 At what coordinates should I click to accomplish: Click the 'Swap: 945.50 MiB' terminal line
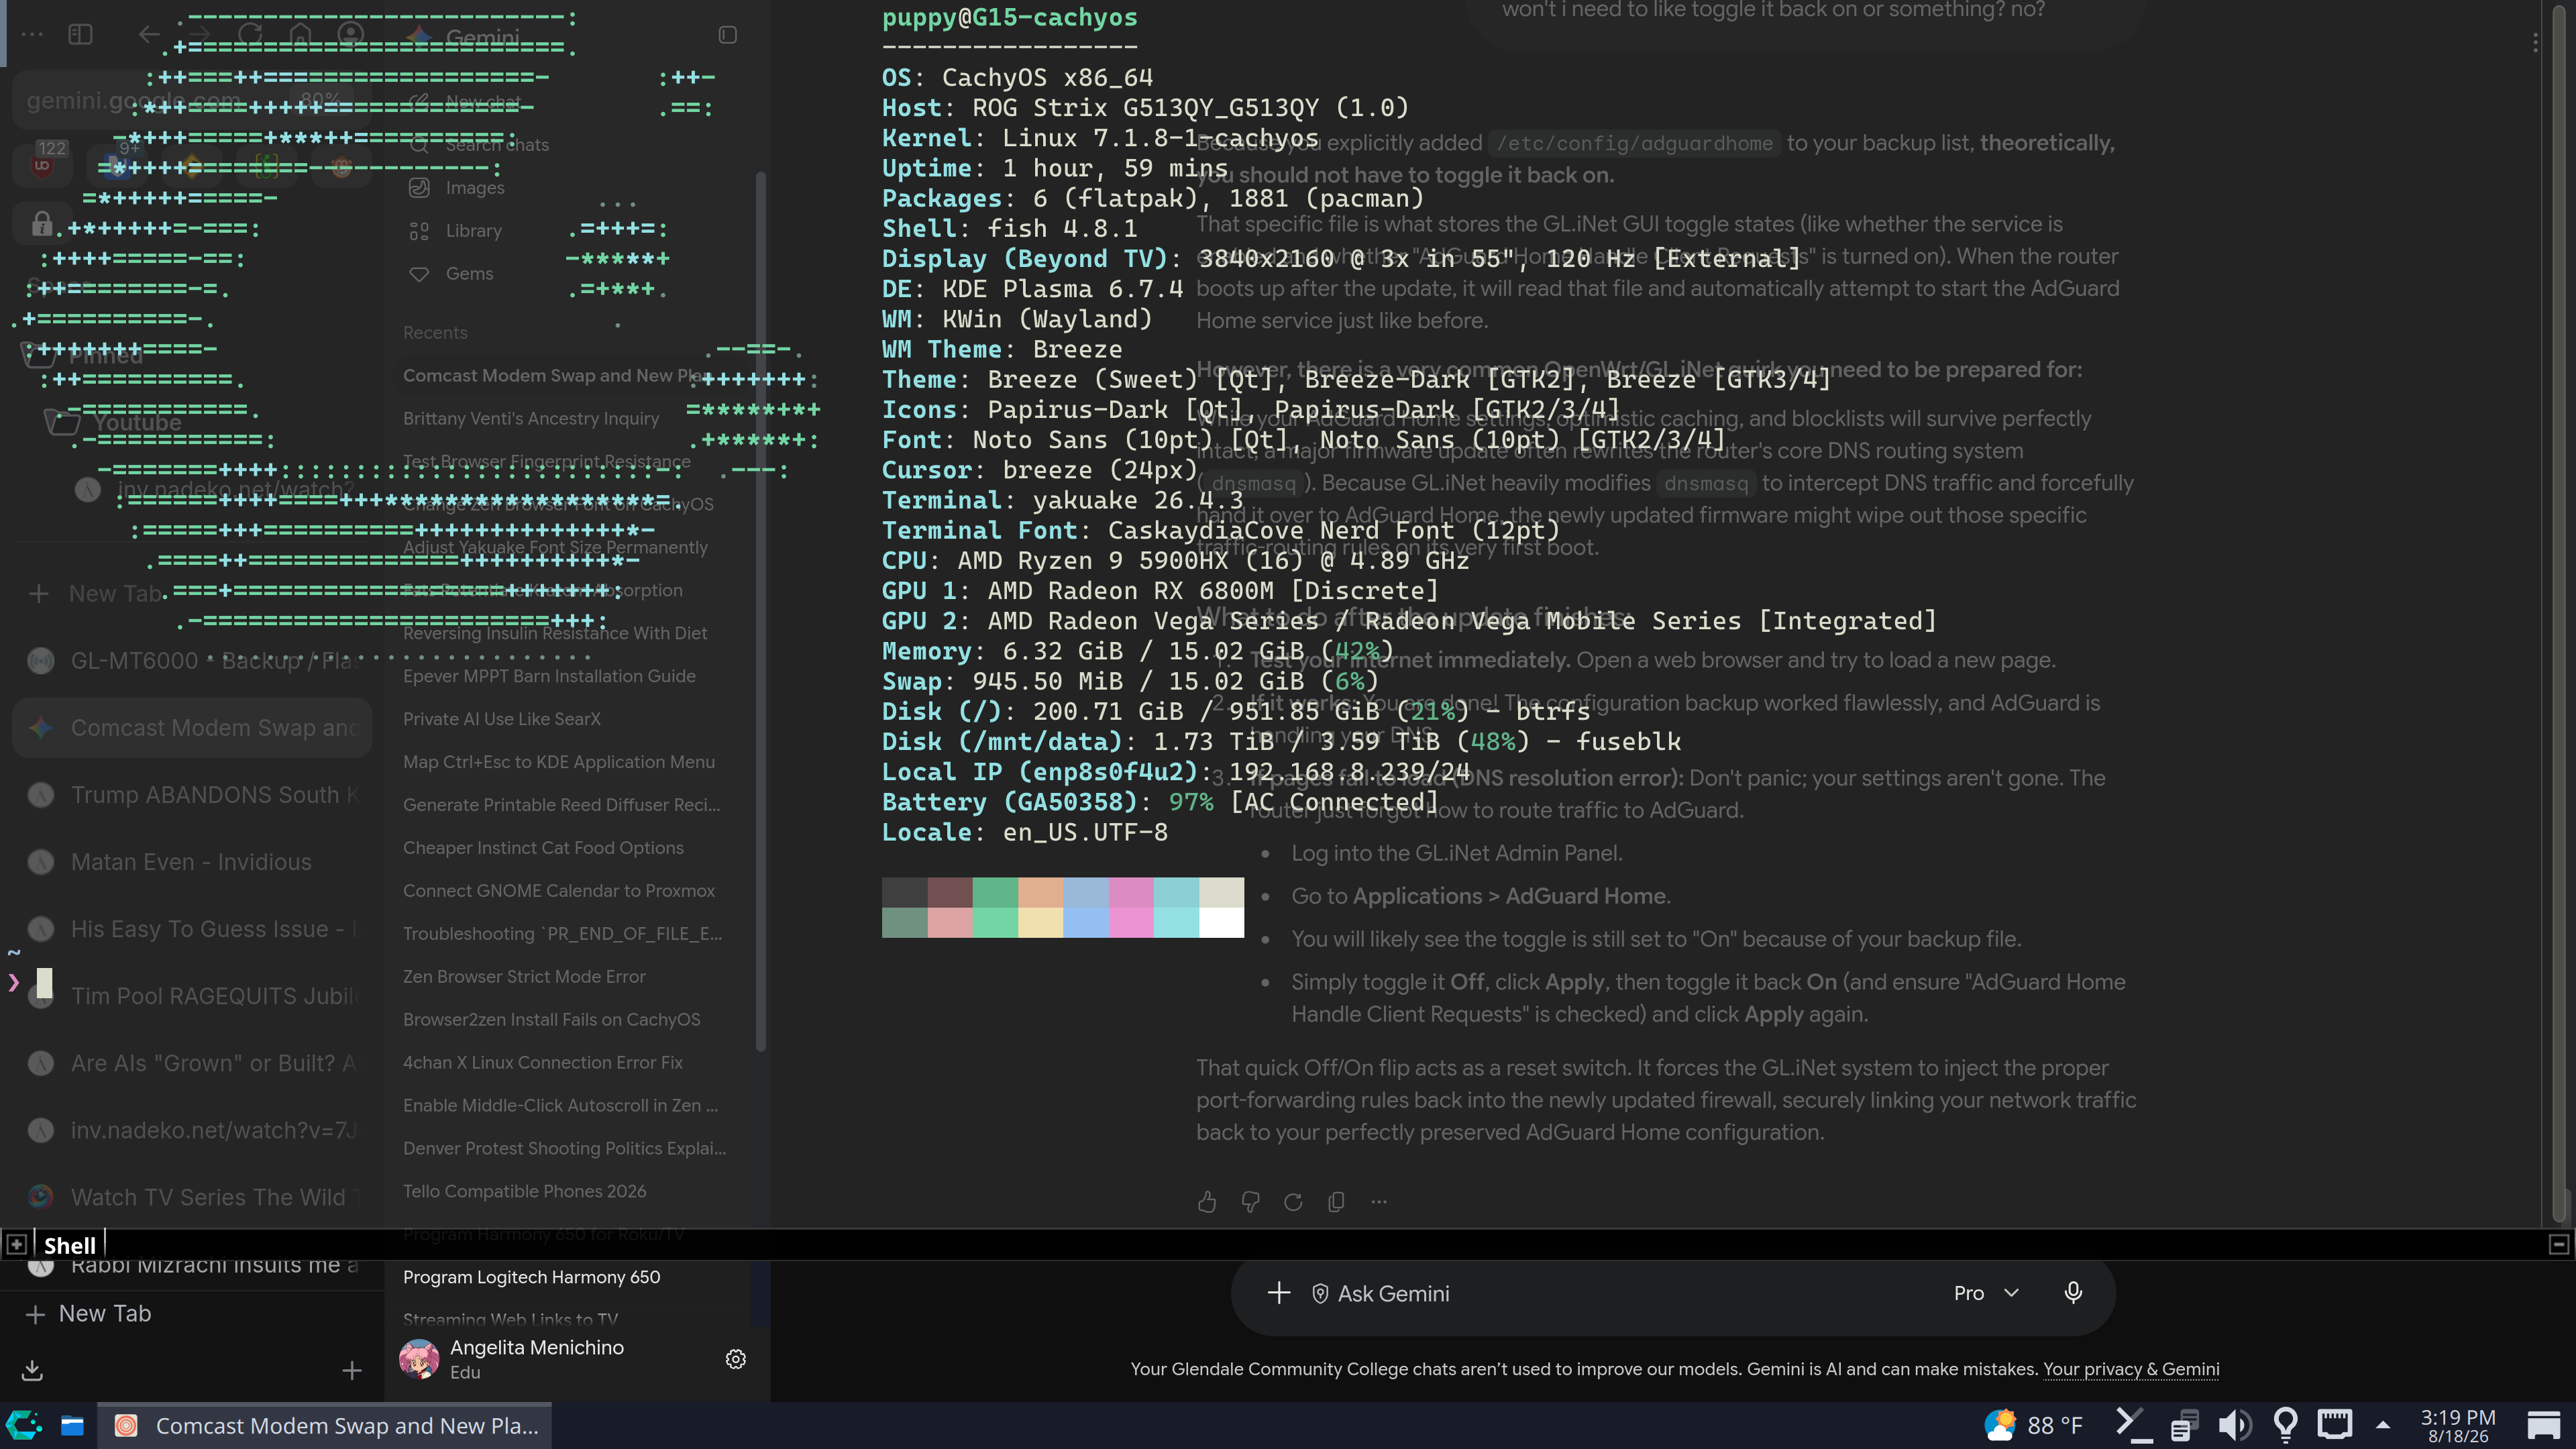click(x=1130, y=681)
